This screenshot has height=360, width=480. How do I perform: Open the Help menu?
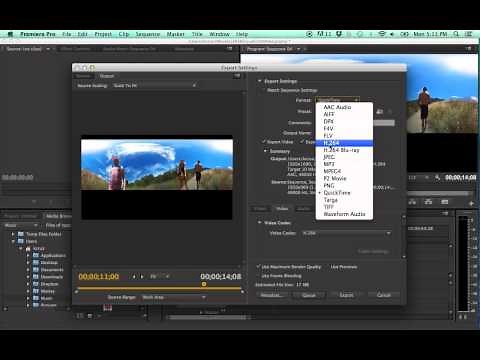point(242,34)
